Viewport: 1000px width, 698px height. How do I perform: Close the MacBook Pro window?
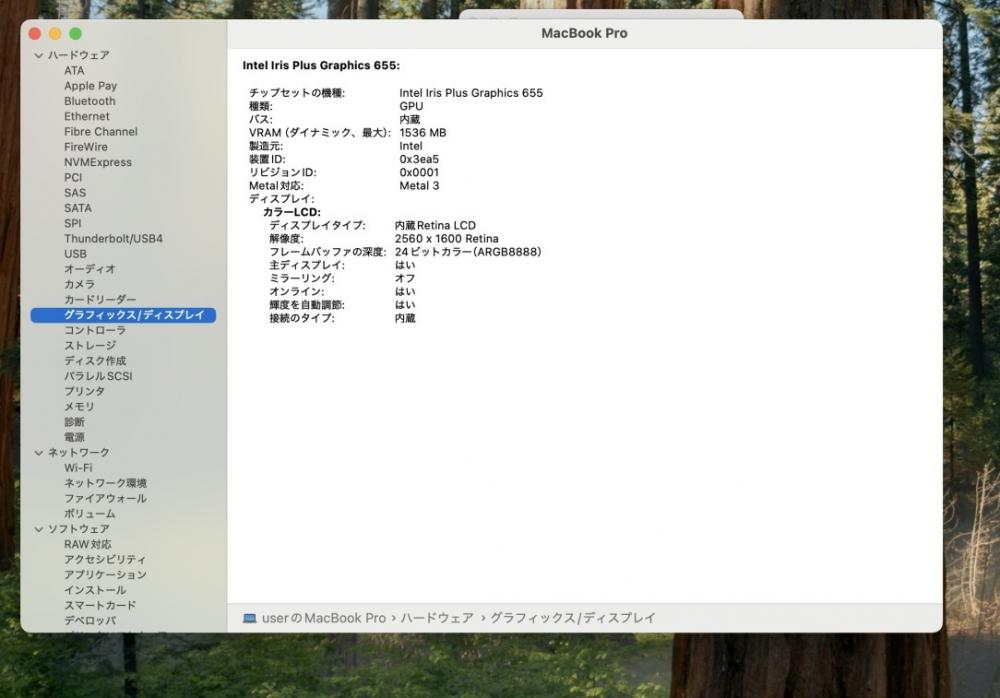[x=35, y=34]
